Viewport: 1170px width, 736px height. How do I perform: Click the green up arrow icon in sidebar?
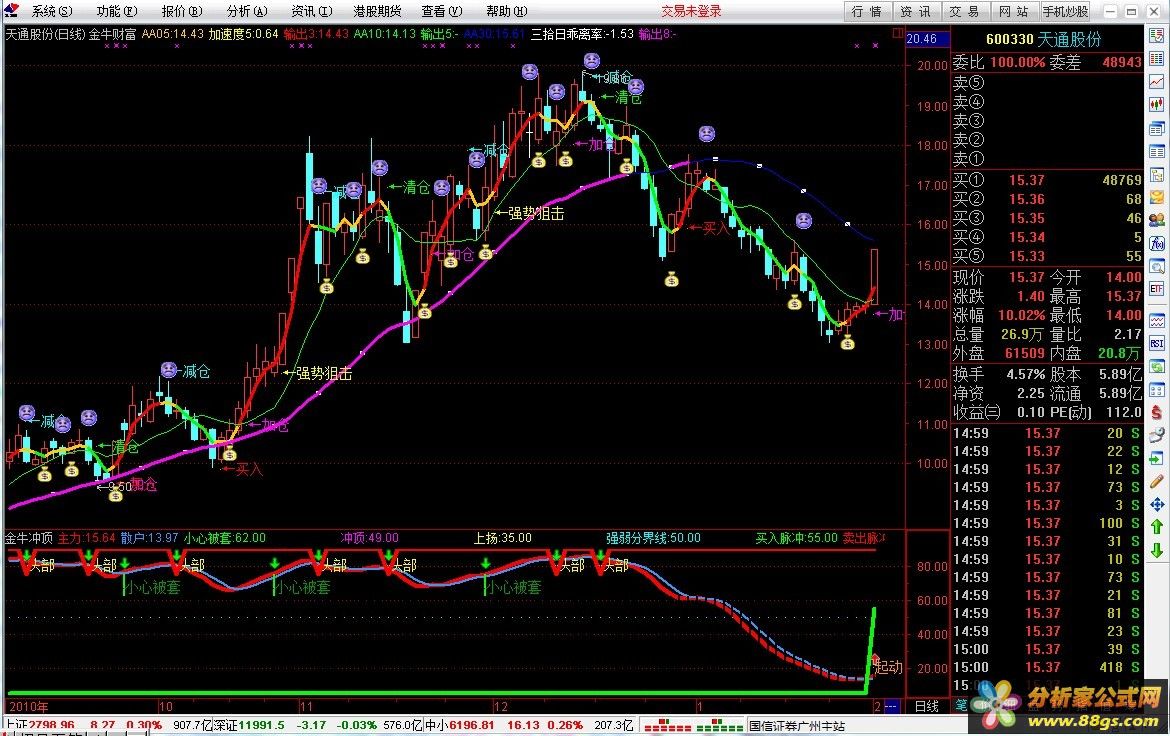1157,527
